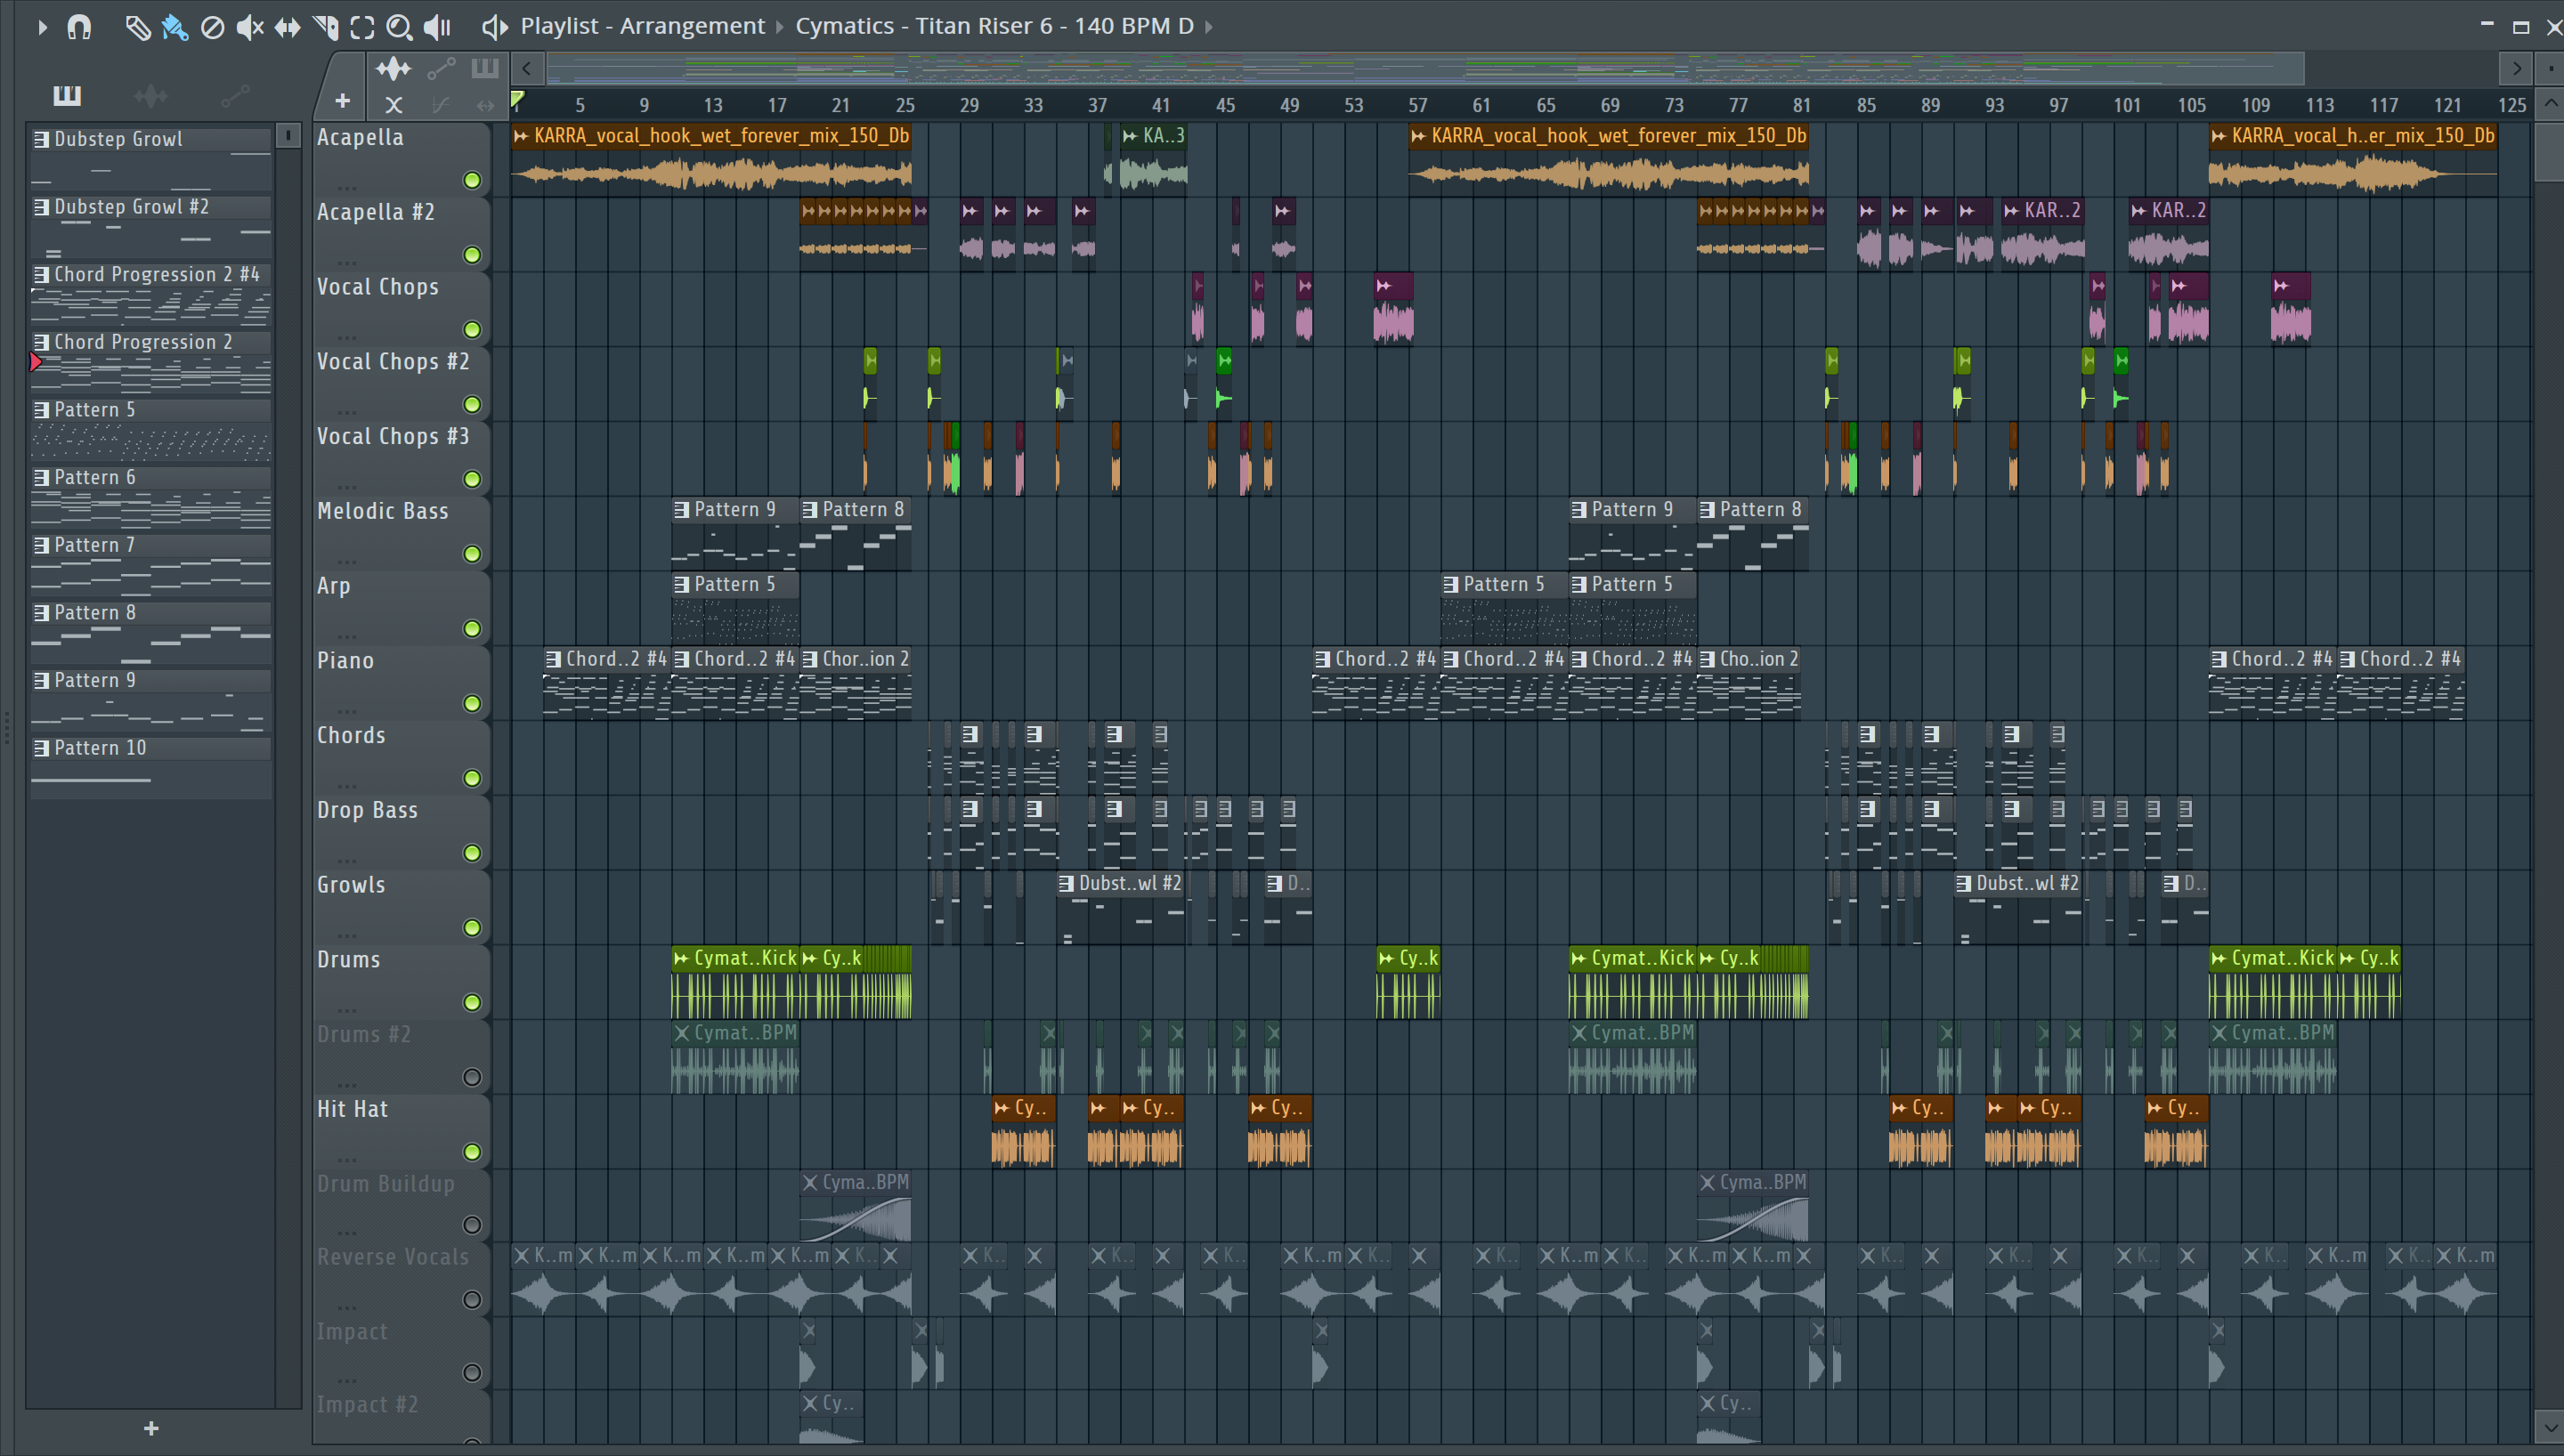Viewport: 2564px width, 1456px height.
Task: Add a new playlist track with plus button
Action: 342,101
